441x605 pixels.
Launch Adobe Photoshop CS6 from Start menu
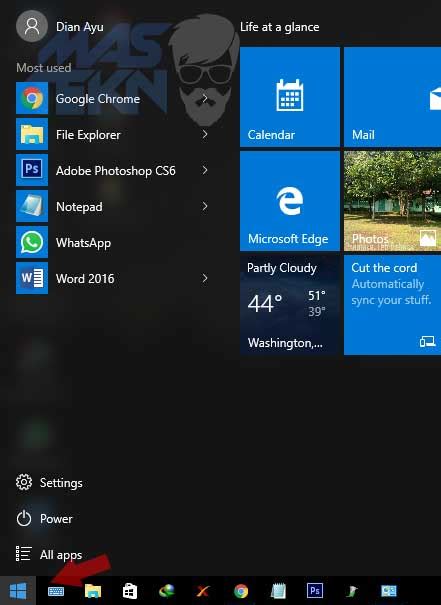[114, 170]
